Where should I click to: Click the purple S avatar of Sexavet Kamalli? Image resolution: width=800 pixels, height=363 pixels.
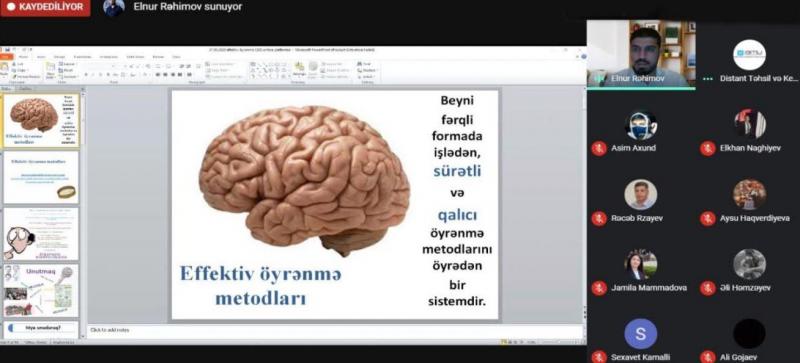click(640, 334)
